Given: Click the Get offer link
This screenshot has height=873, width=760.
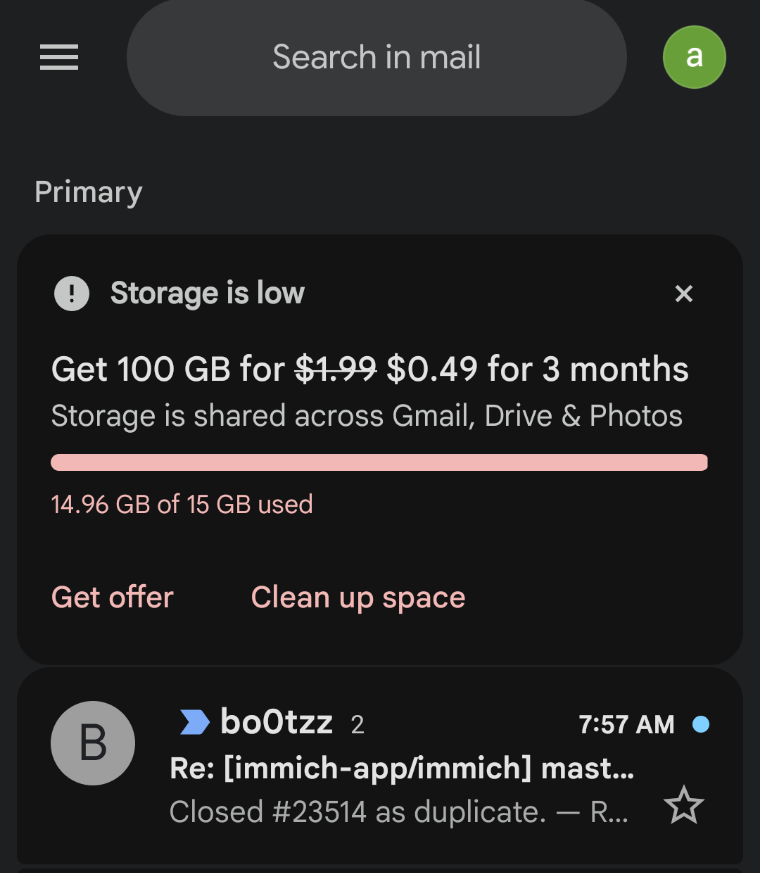Looking at the screenshot, I should point(112,597).
